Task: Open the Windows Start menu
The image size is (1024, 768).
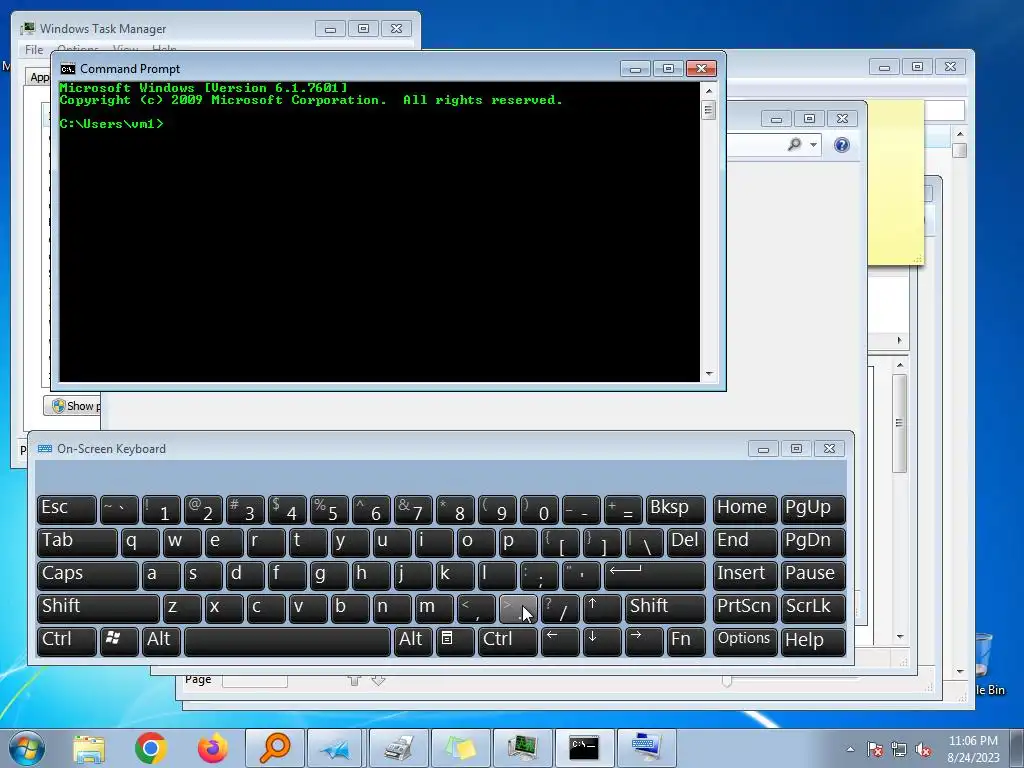Action: click(26, 748)
